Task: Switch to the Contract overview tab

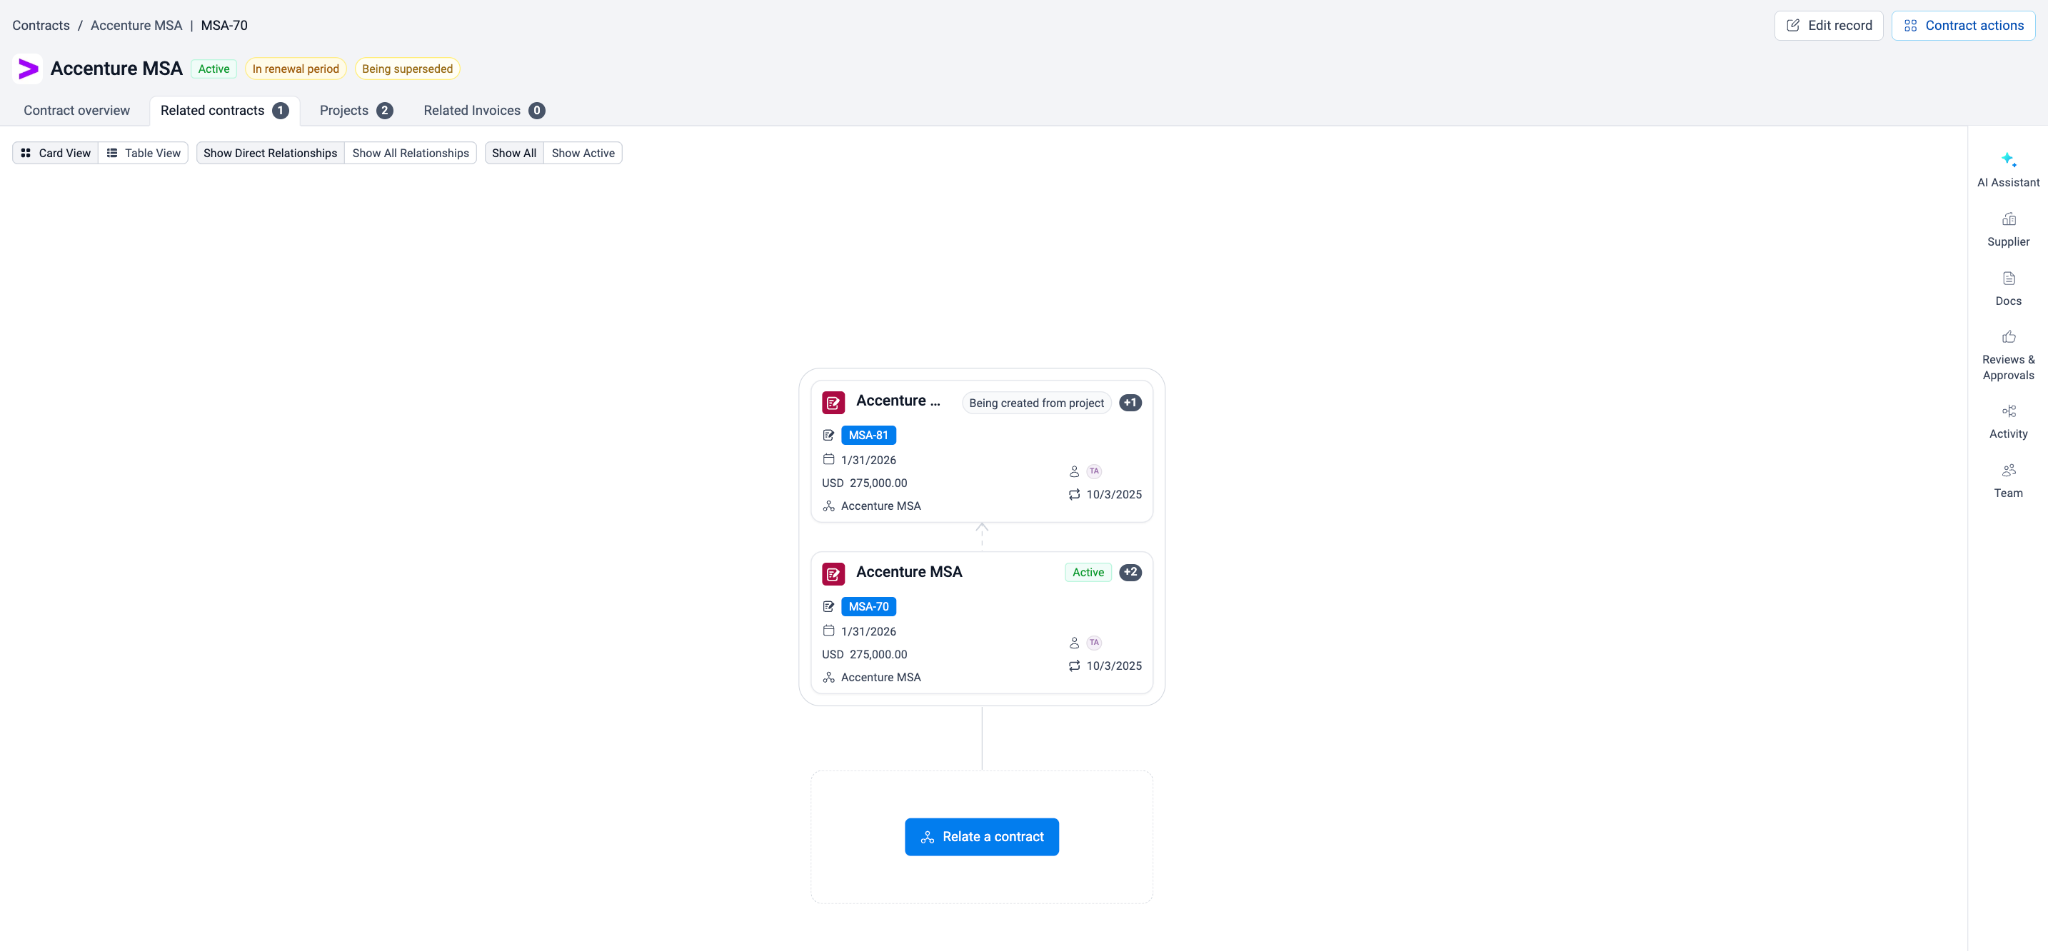Action: pyautogui.click(x=77, y=111)
